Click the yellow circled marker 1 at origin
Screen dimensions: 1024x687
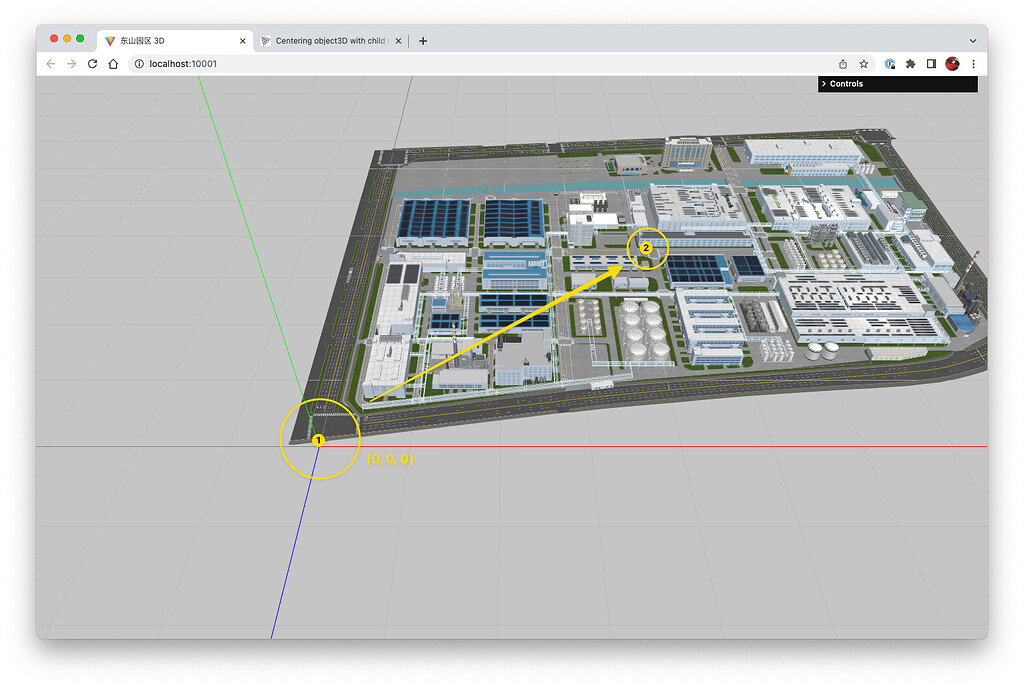(x=320, y=438)
